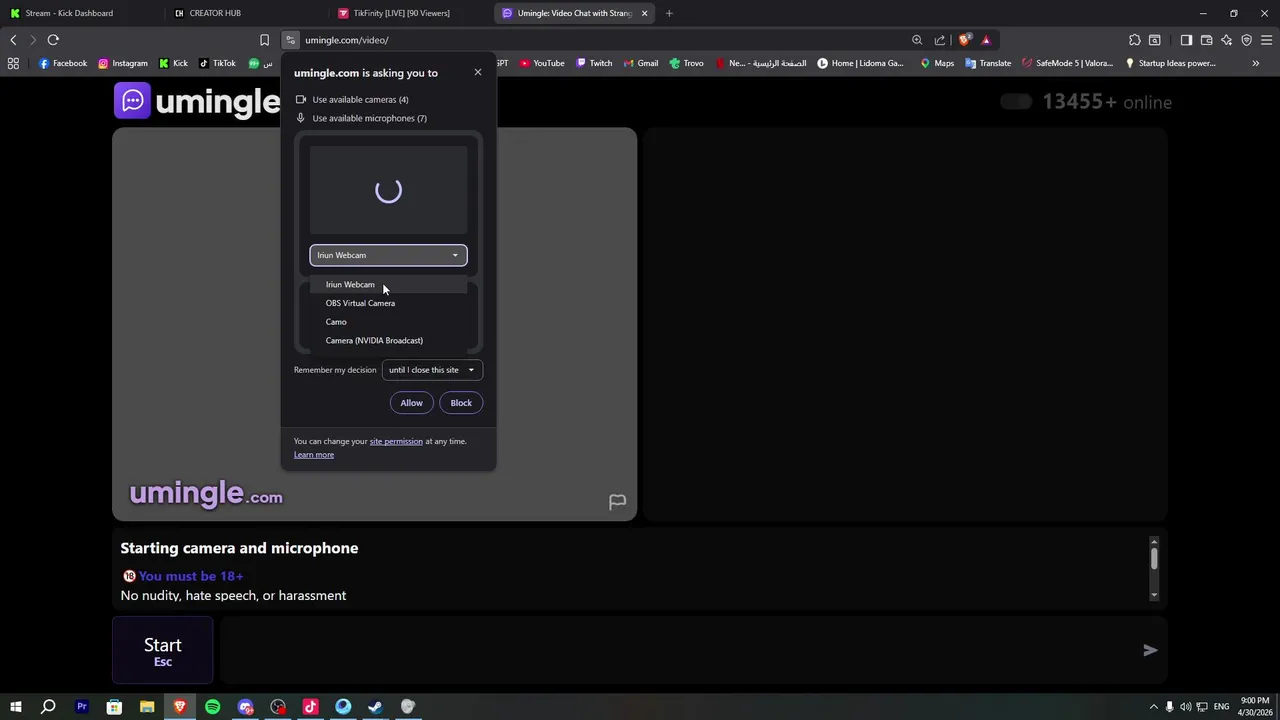Click the Brave Rewards triangle icon
1280x720 pixels.
tap(986, 40)
